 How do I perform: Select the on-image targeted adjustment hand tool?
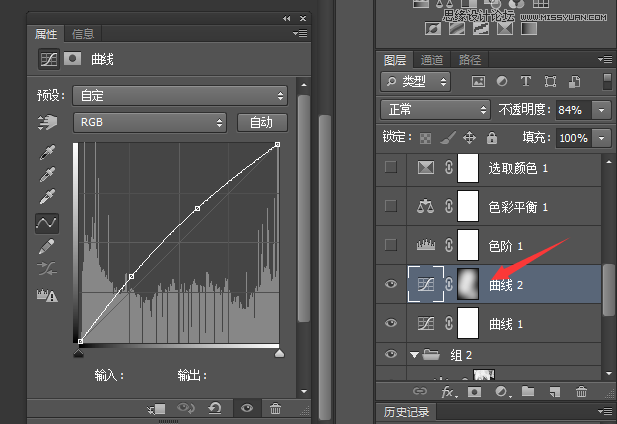tap(47, 122)
